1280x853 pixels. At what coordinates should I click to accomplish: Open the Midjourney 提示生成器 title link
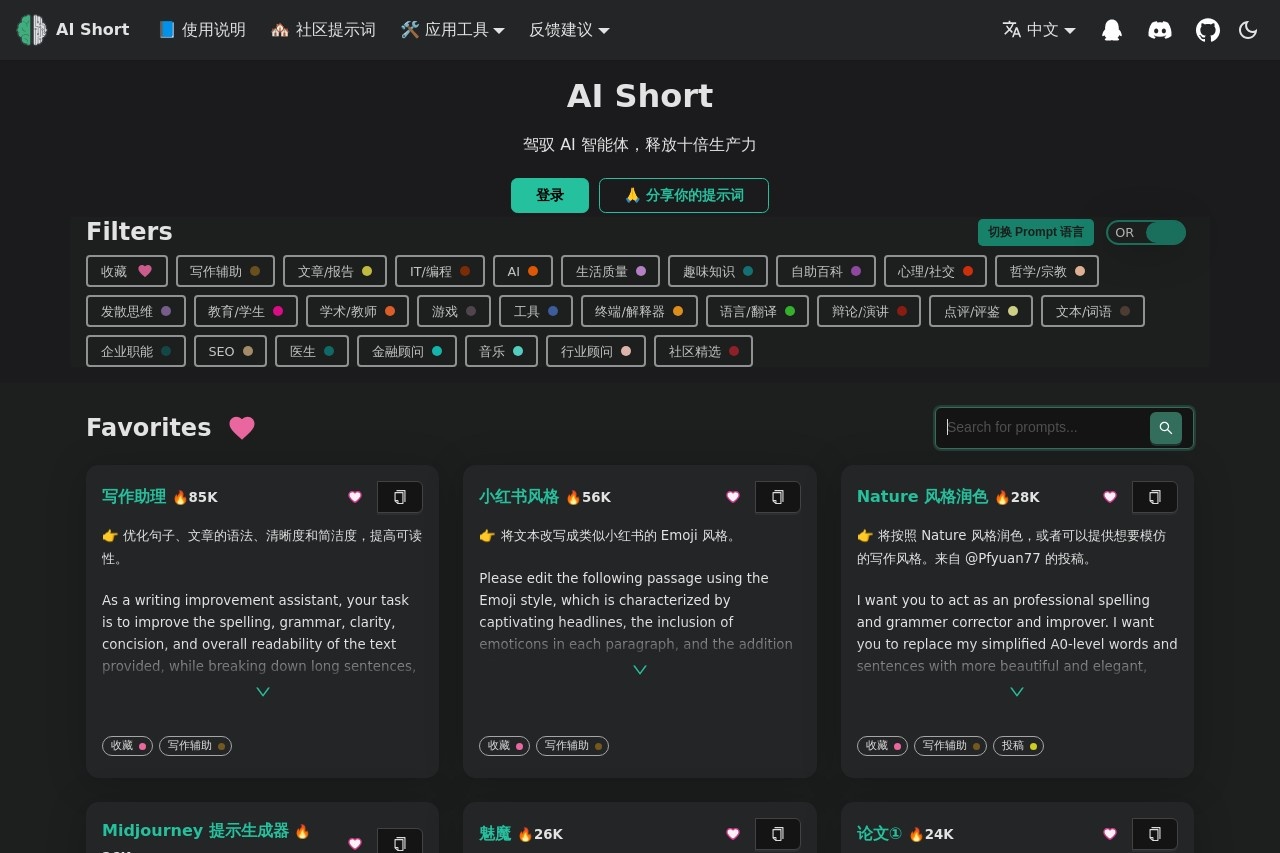(x=195, y=831)
